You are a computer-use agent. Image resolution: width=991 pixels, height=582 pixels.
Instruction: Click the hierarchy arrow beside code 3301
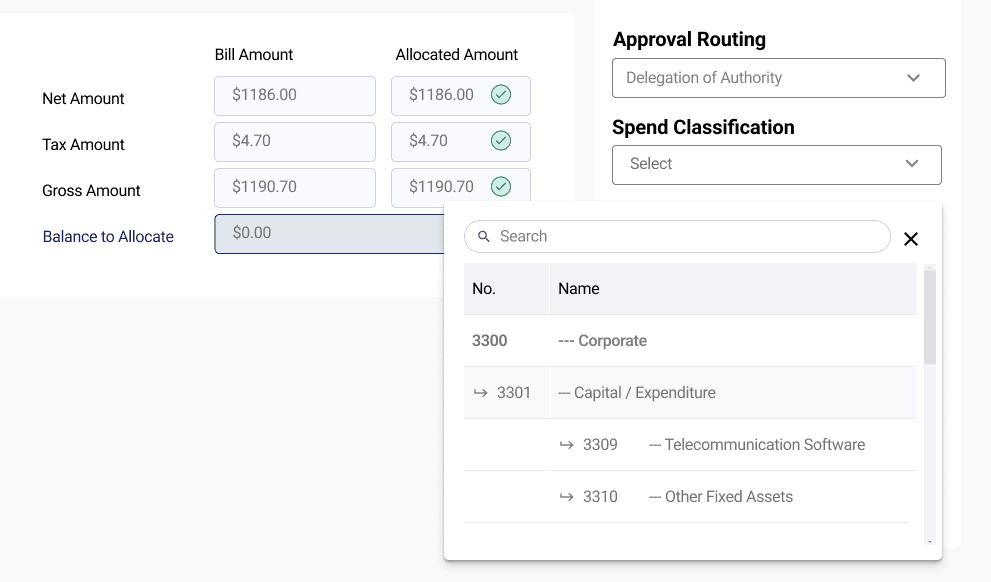point(480,392)
